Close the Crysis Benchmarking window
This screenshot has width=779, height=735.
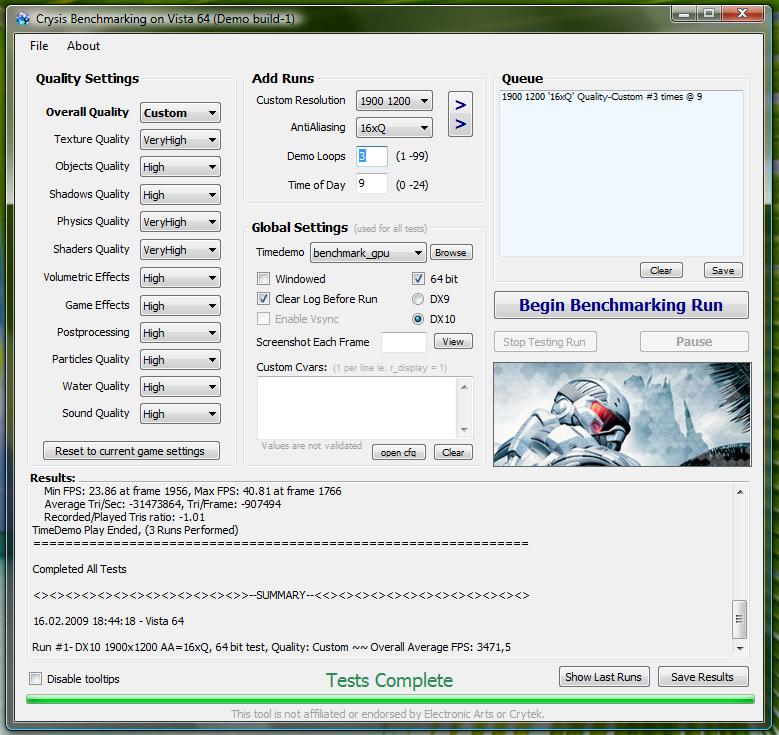click(742, 14)
